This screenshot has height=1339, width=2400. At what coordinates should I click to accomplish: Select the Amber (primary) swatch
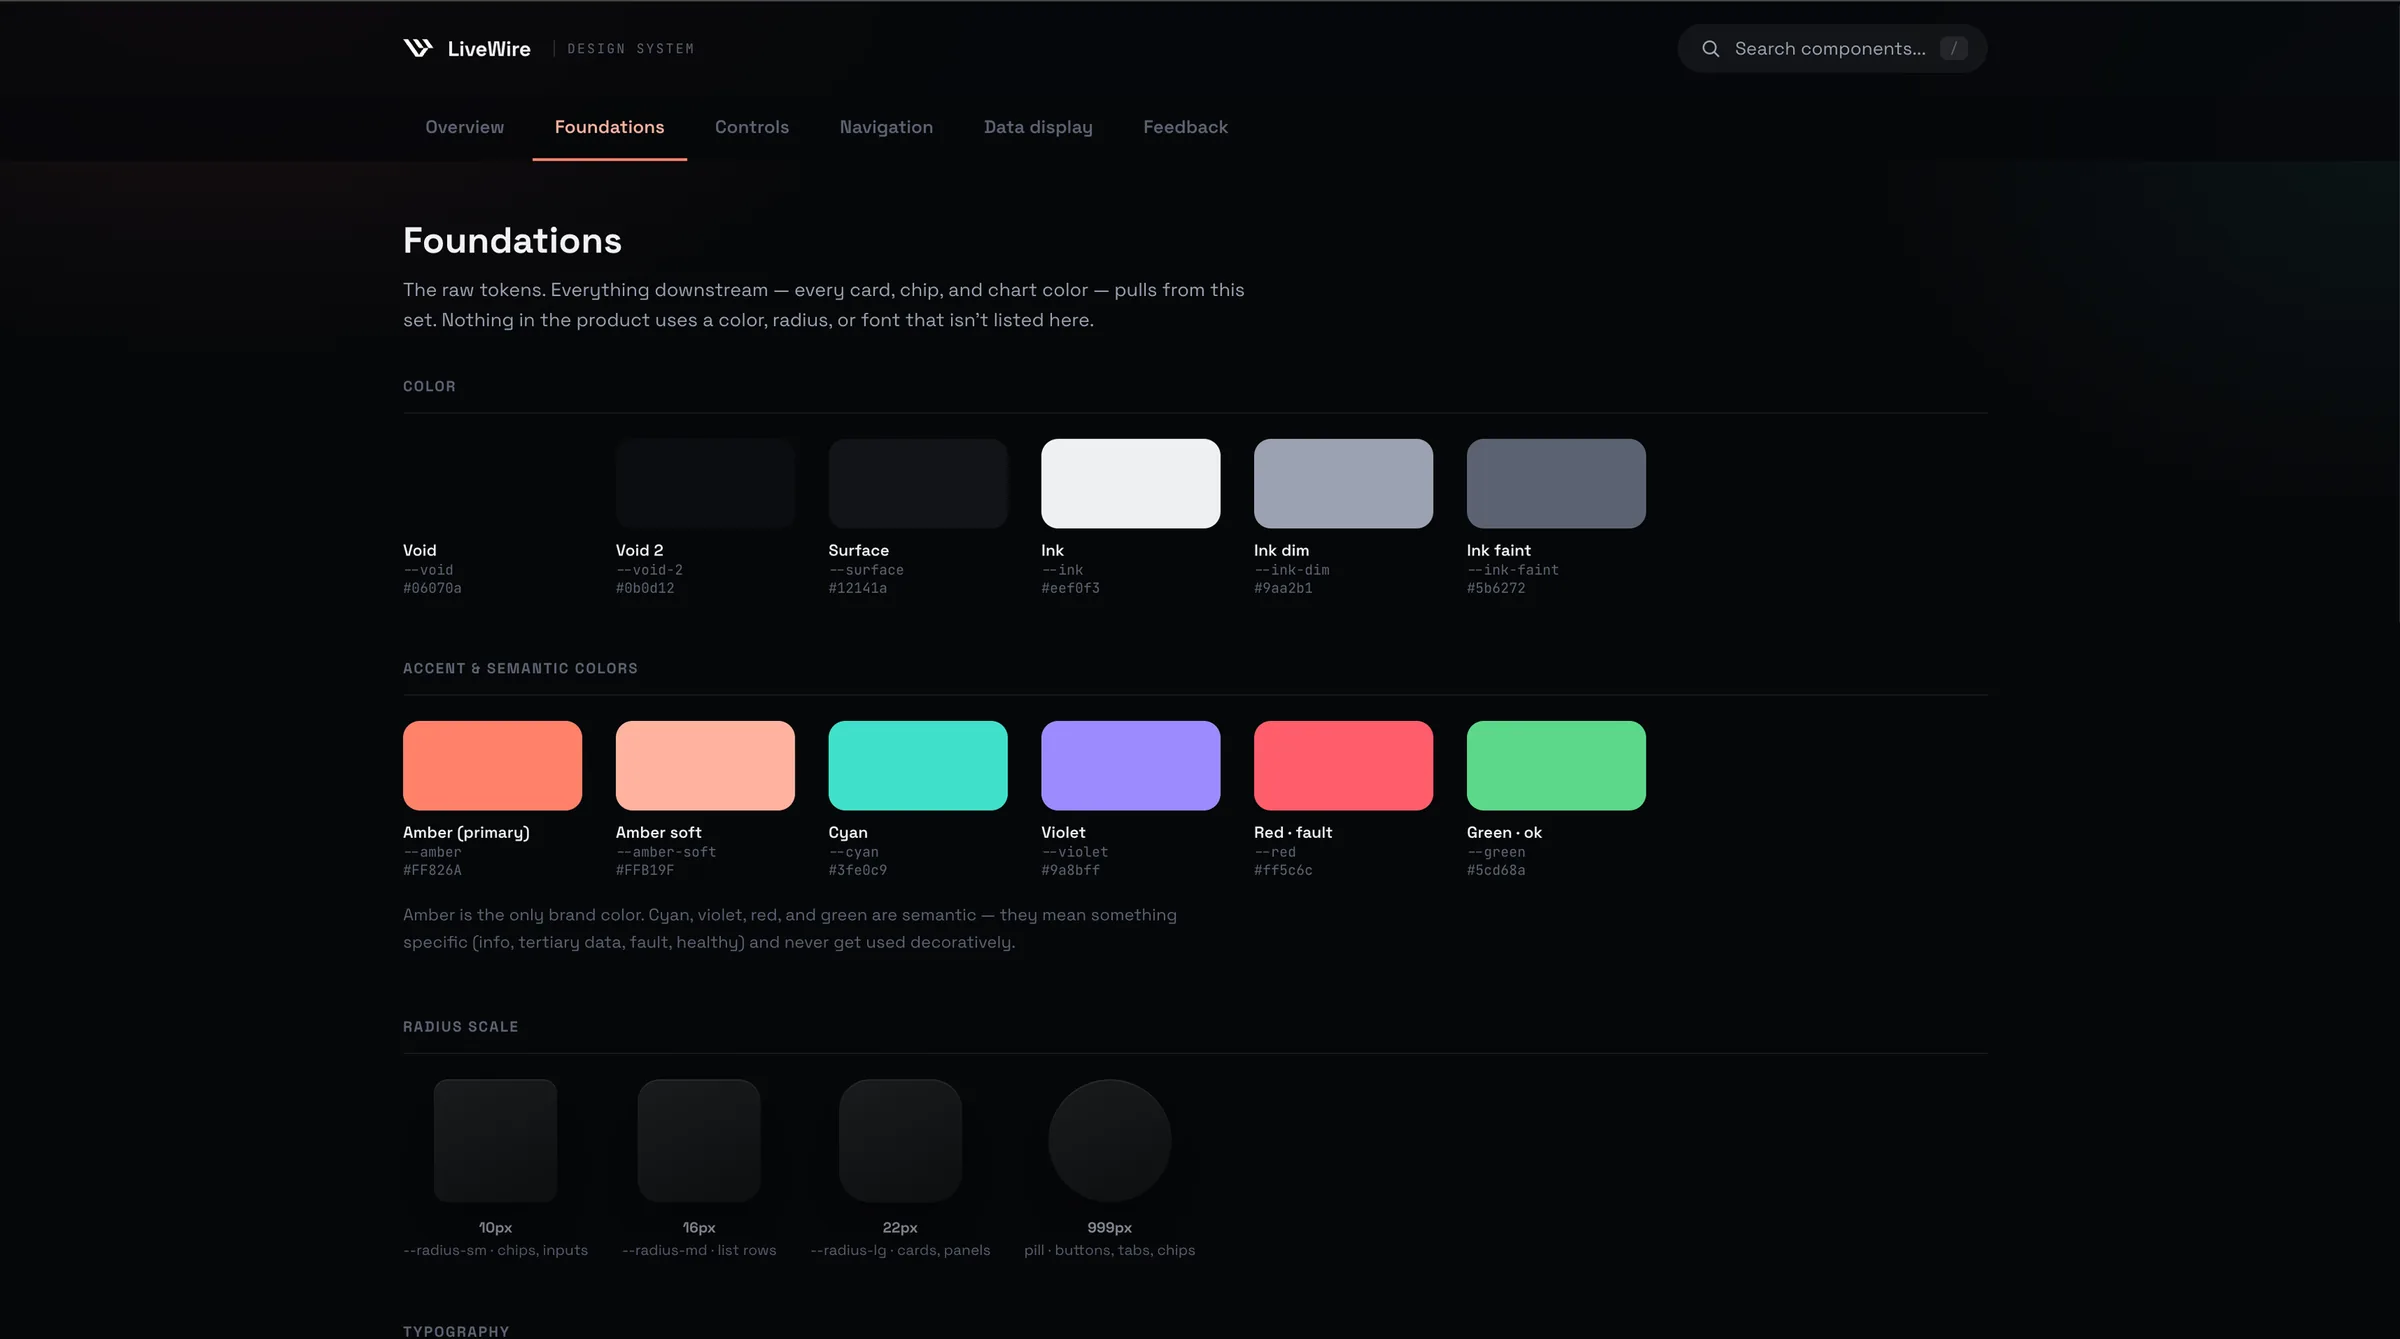(x=492, y=765)
